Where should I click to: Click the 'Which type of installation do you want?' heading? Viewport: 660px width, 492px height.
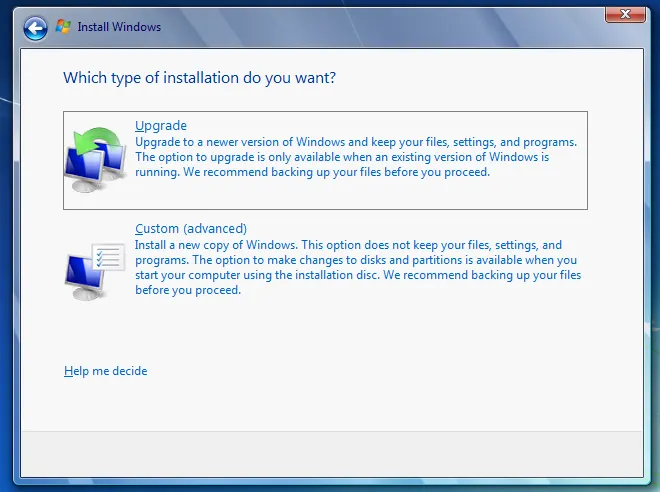click(x=200, y=78)
